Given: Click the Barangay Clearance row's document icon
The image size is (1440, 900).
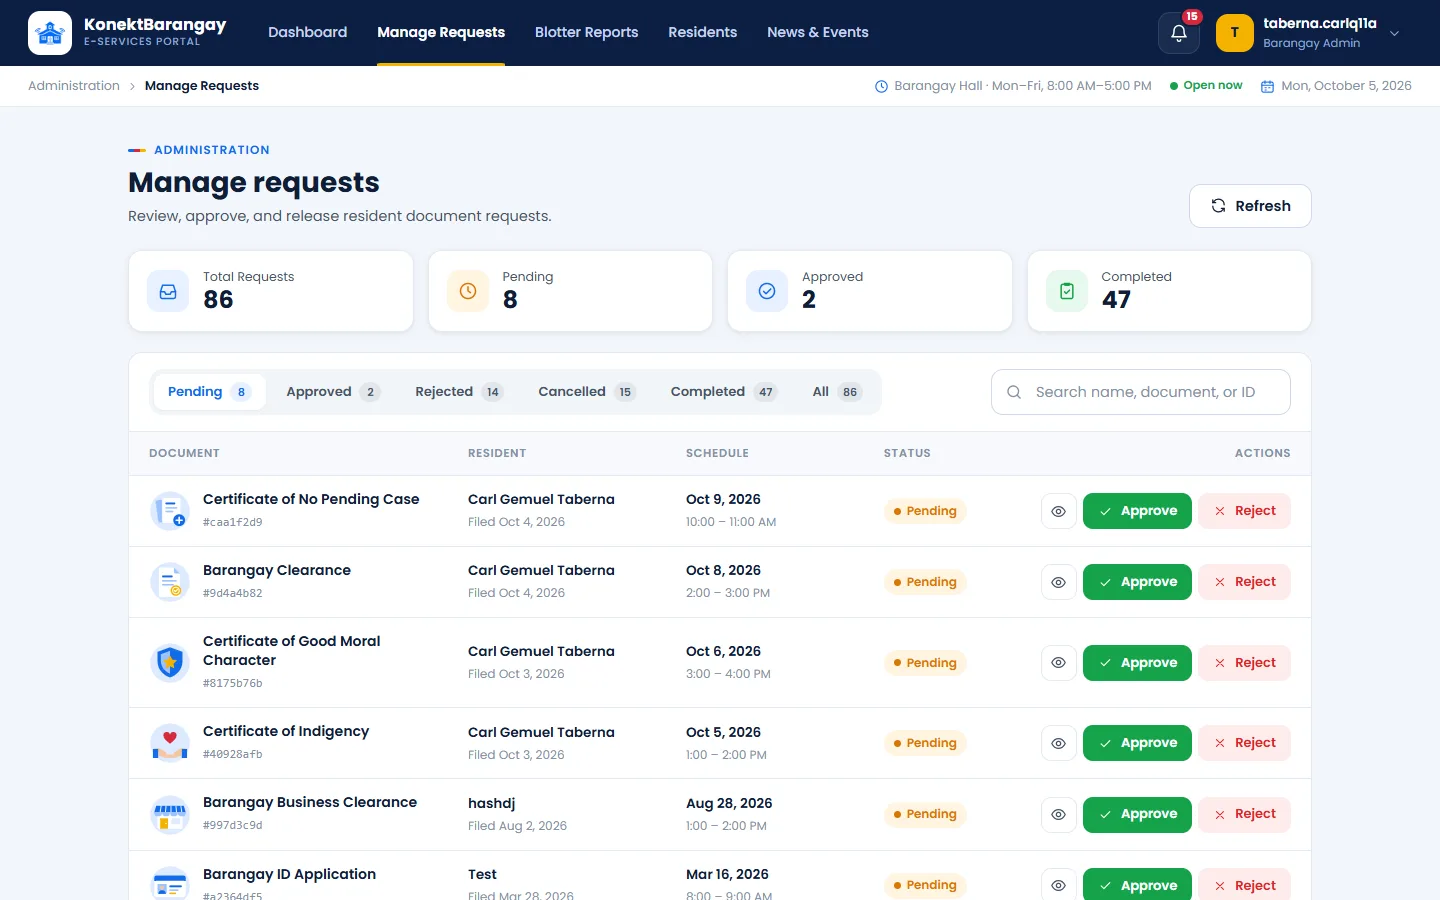Looking at the screenshot, I should click(x=170, y=582).
